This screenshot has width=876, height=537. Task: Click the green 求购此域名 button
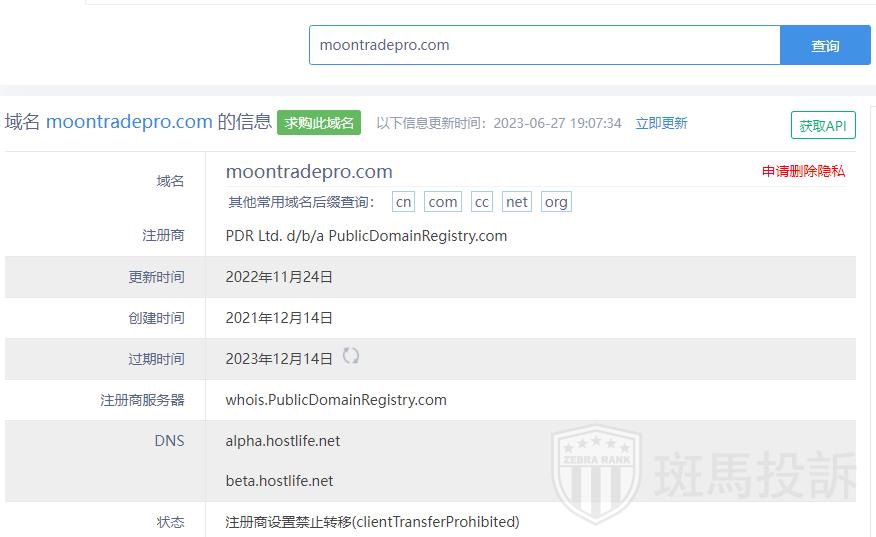[x=319, y=123]
